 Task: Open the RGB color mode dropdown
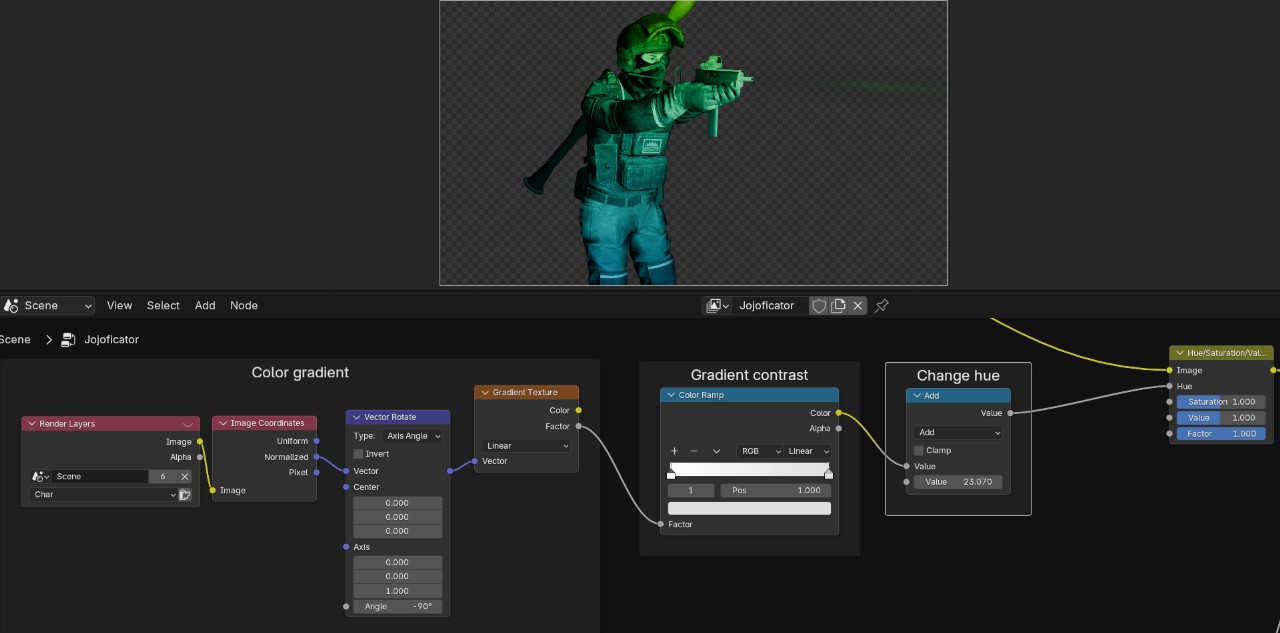point(759,451)
